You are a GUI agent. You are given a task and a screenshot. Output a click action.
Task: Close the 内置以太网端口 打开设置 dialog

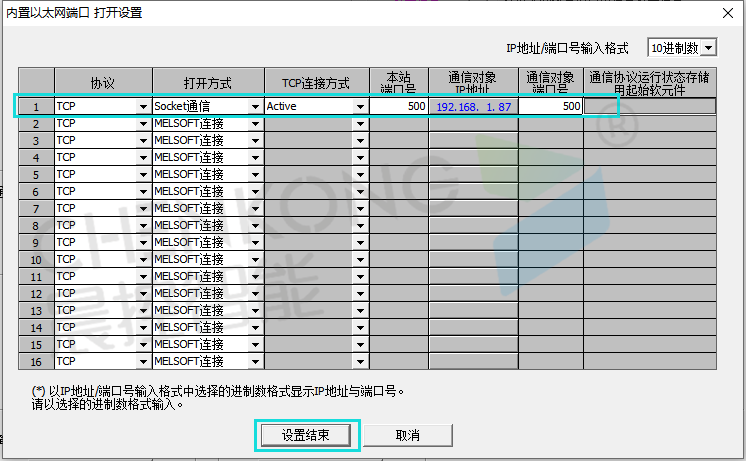726,13
